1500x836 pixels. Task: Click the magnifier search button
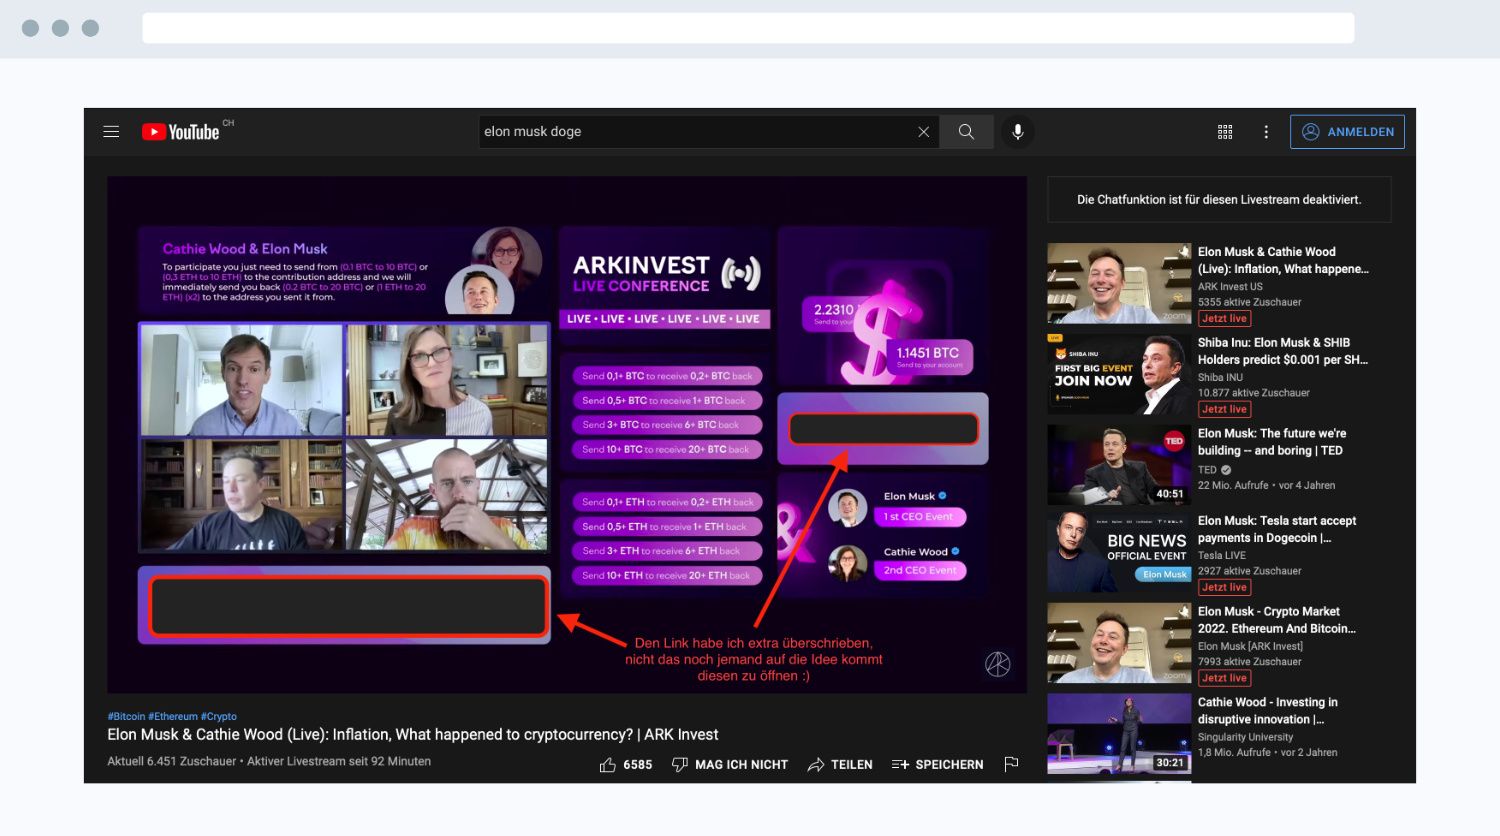pyautogui.click(x=966, y=132)
